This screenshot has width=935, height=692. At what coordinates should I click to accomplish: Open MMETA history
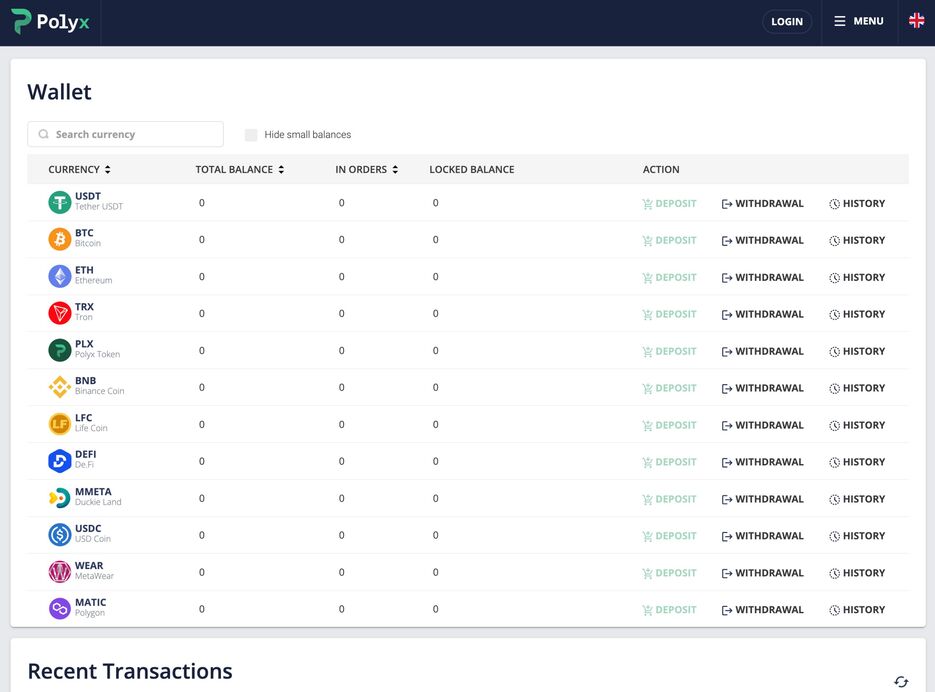pyautogui.click(x=857, y=499)
